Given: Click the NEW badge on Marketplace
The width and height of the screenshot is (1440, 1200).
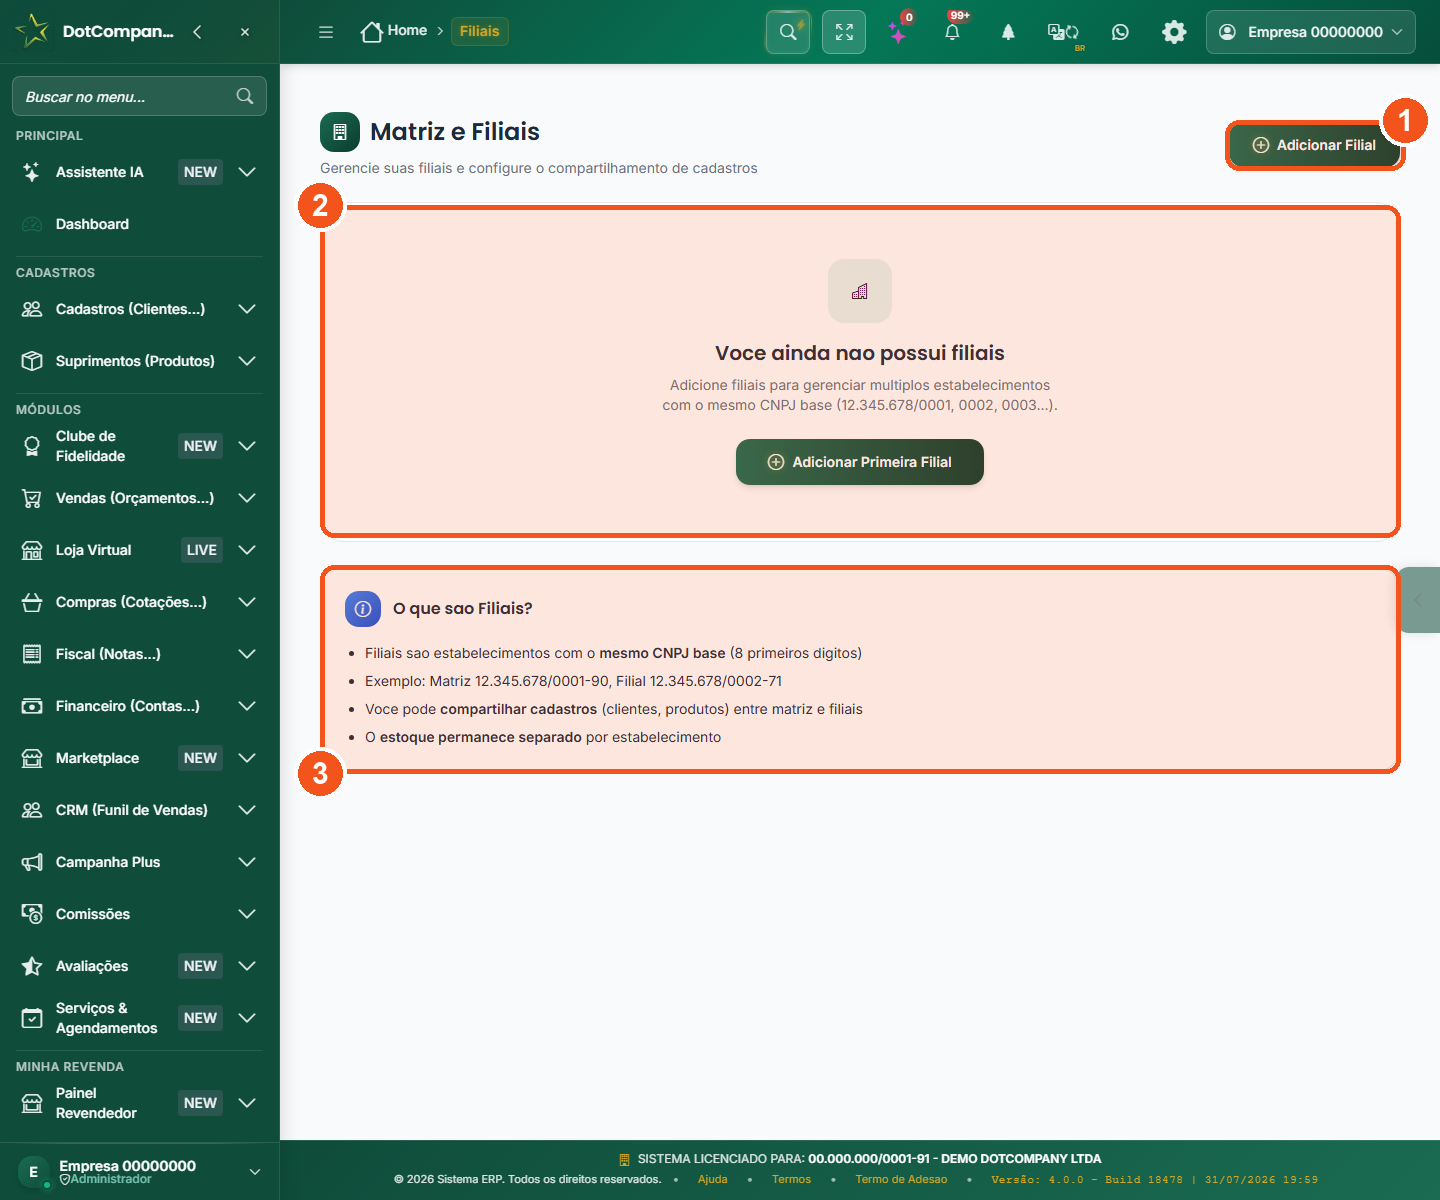Looking at the screenshot, I should tap(200, 758).
